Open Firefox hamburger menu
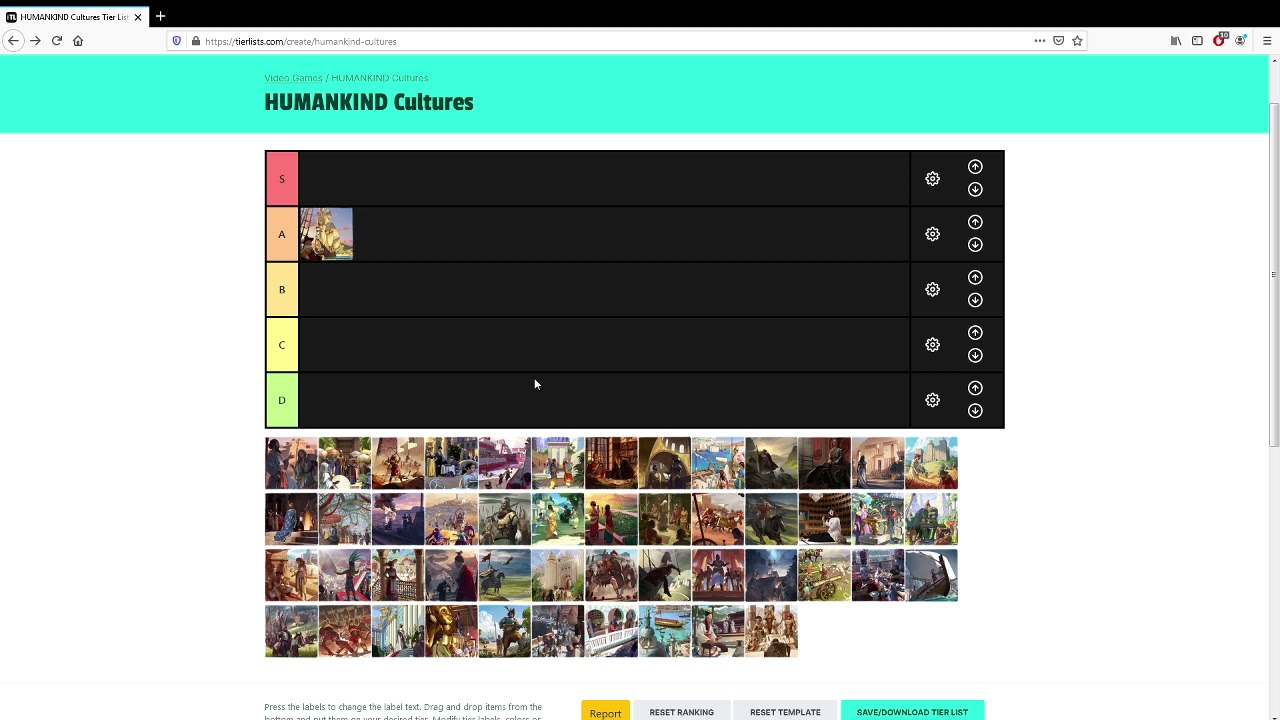The width and height of the screenshot is (1280, 720). tap(1267, 41)
